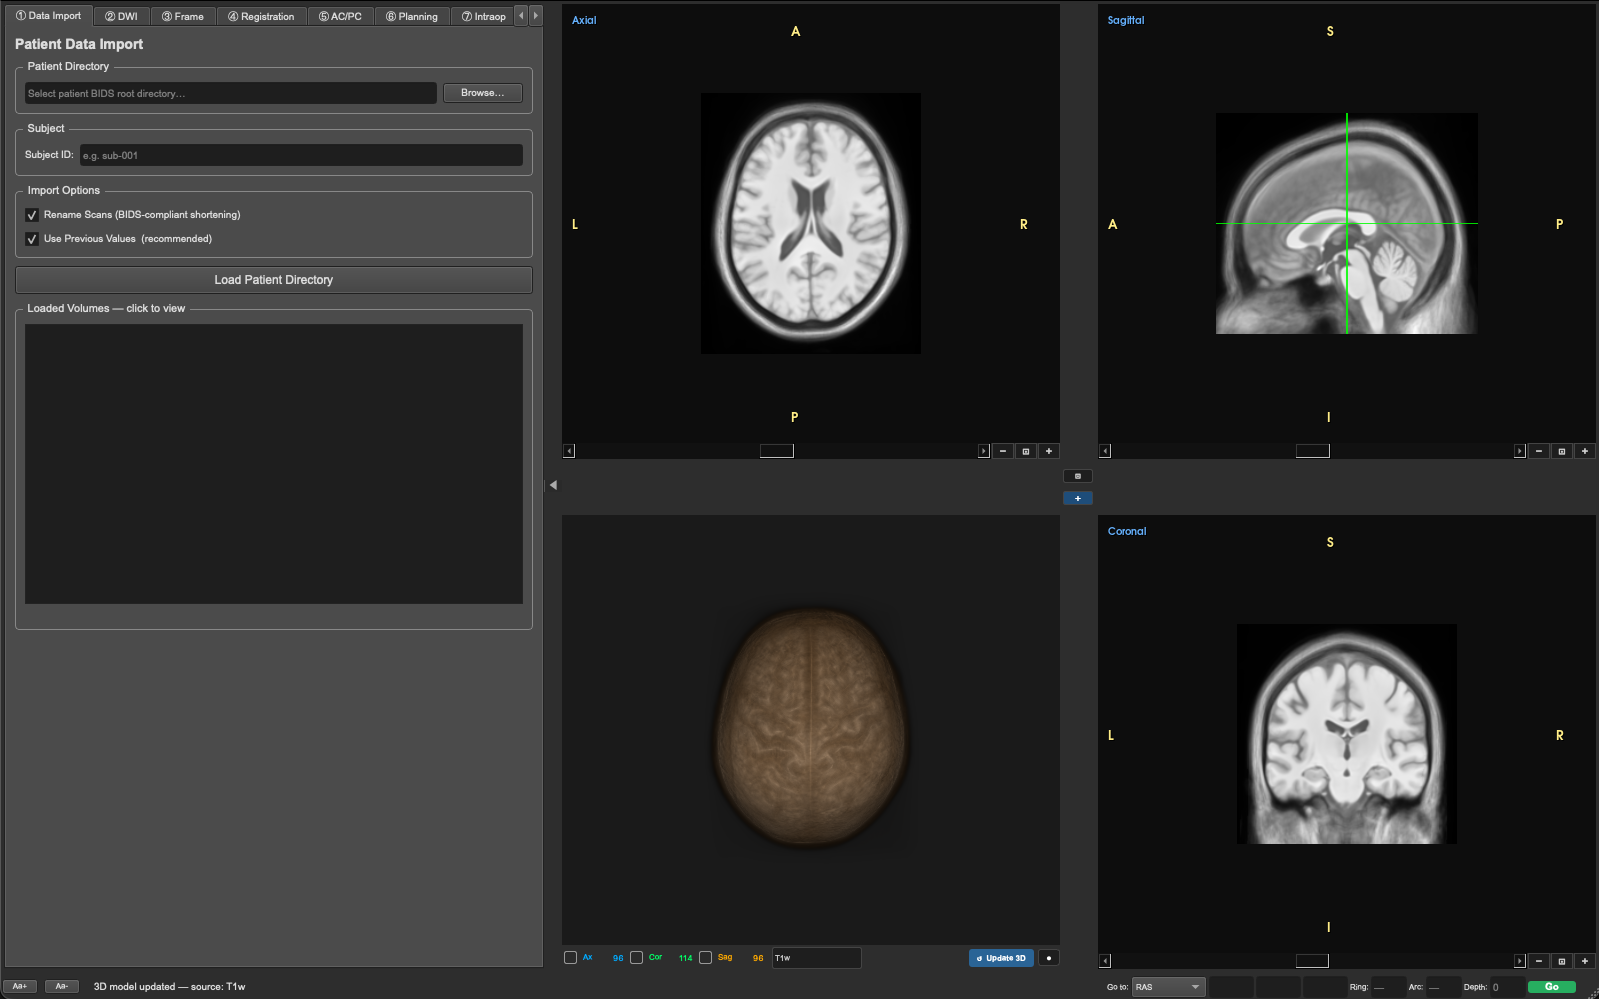The width and height of the screenshot is (1599, 999).
Task: Zoom in the Coronal view
Action: pyautogui.click(x=1585, y=961)
